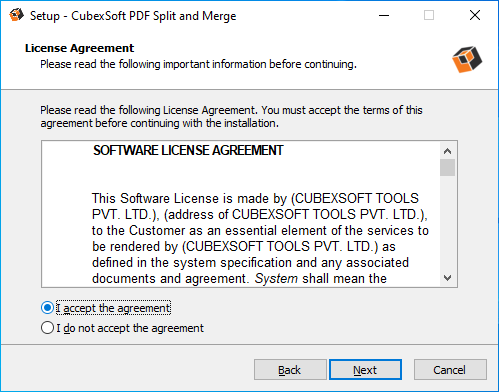Go to the previous step with Back
The height and width of the screenshot is (392, 499).
(290, 370)
